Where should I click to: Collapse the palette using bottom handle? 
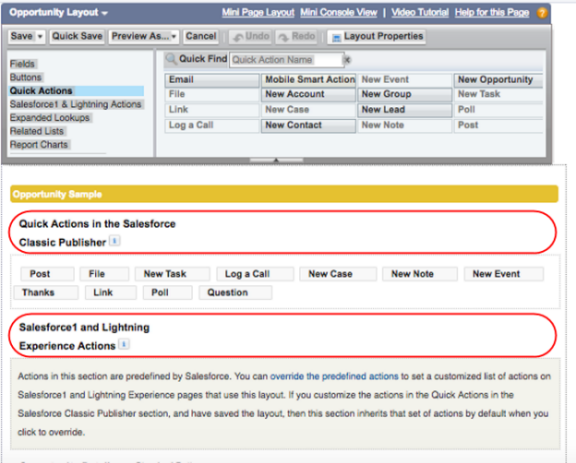(276, 160)
